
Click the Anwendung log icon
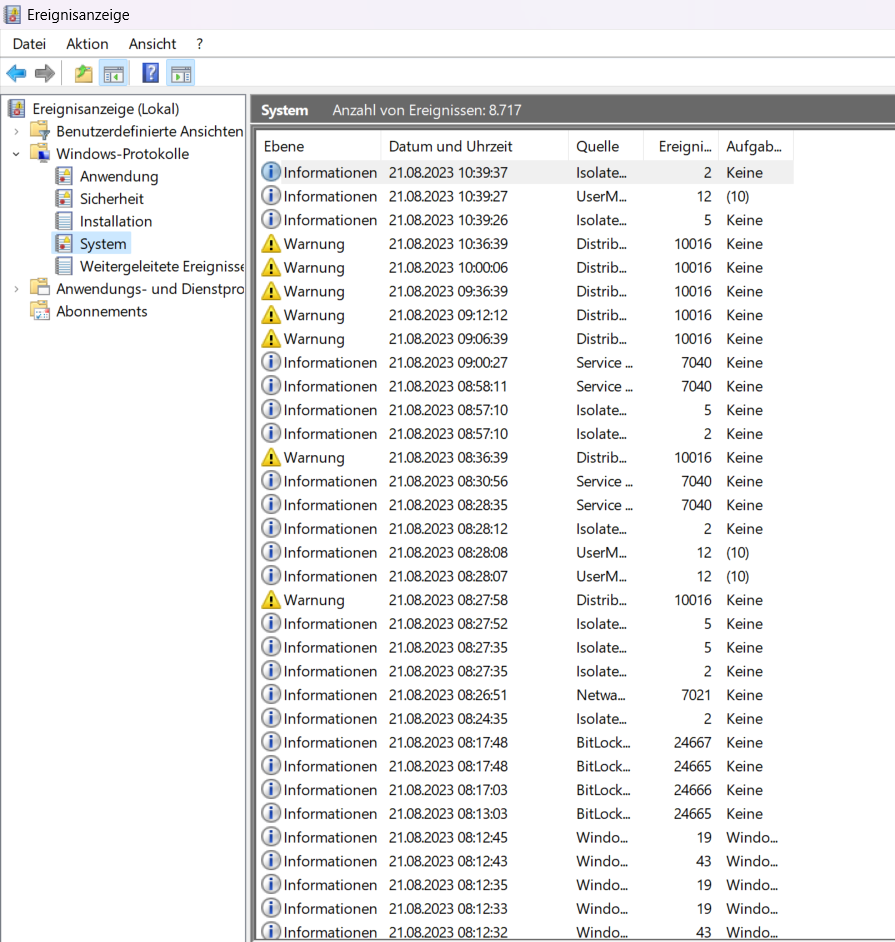click(x=64, y=176)
